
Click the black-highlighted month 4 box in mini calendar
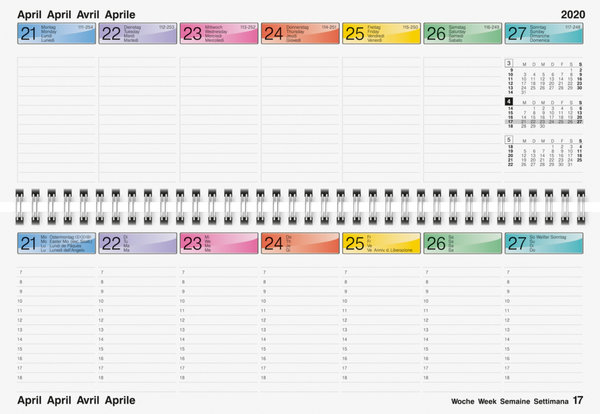(x=509, y=101)
